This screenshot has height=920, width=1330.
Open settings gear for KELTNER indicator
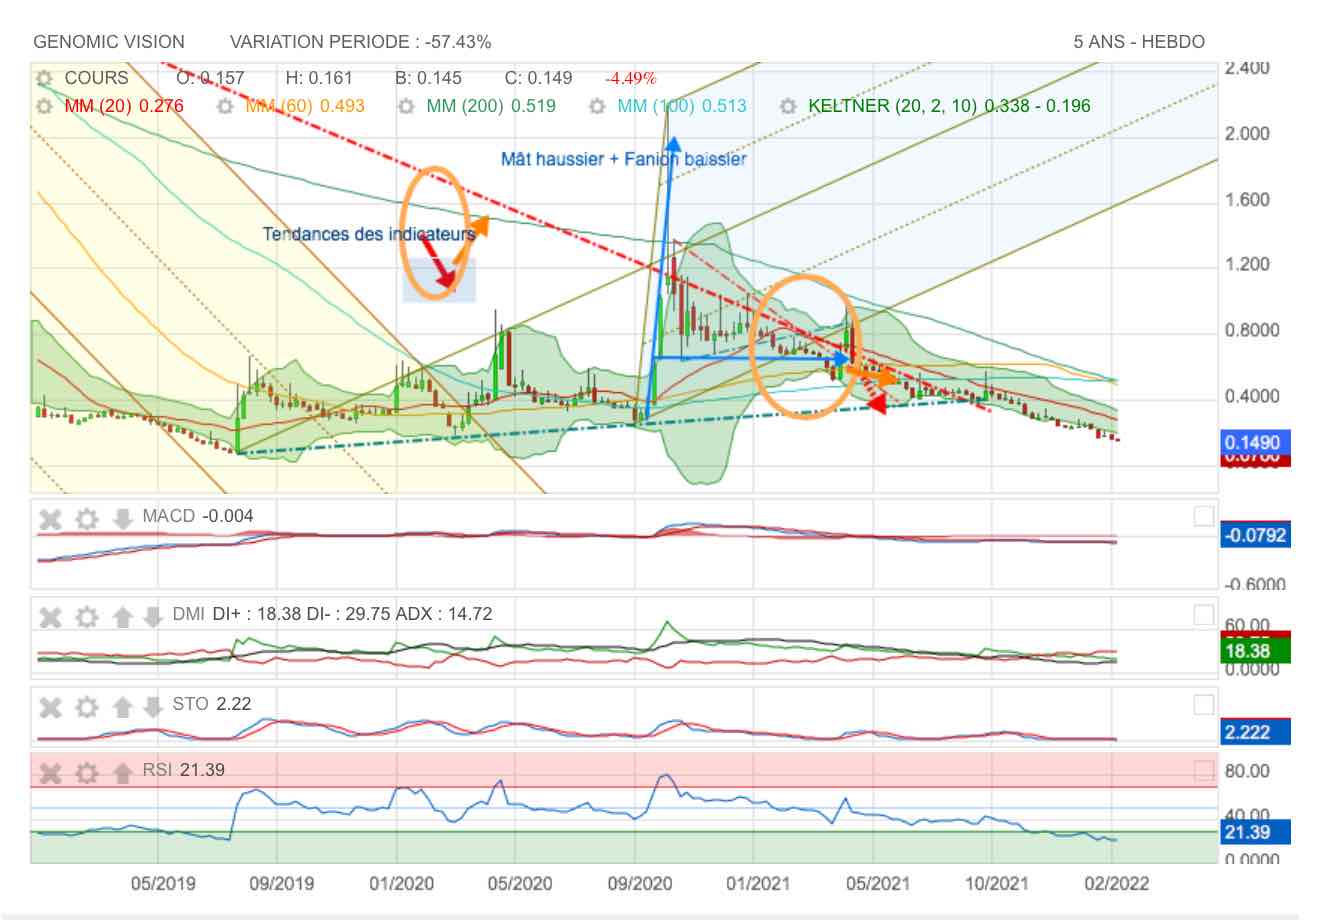[x=788, y=106]
